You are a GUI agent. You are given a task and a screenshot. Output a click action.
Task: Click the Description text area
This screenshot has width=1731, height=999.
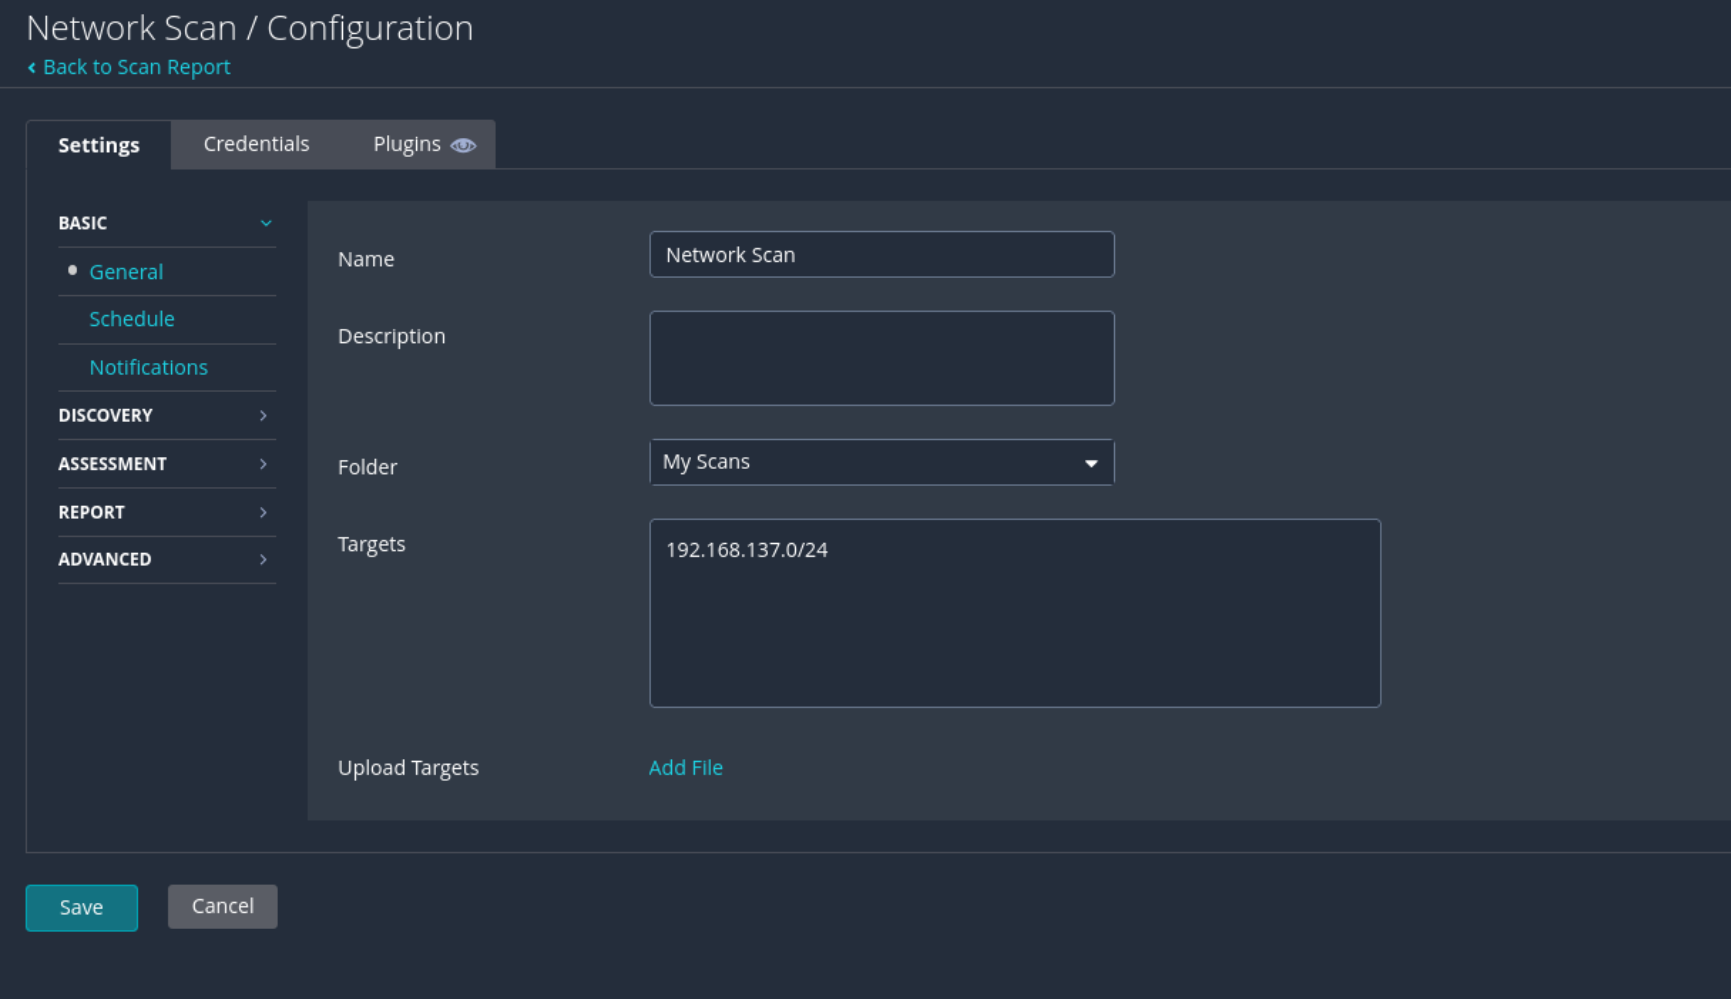tap(882, 358)
